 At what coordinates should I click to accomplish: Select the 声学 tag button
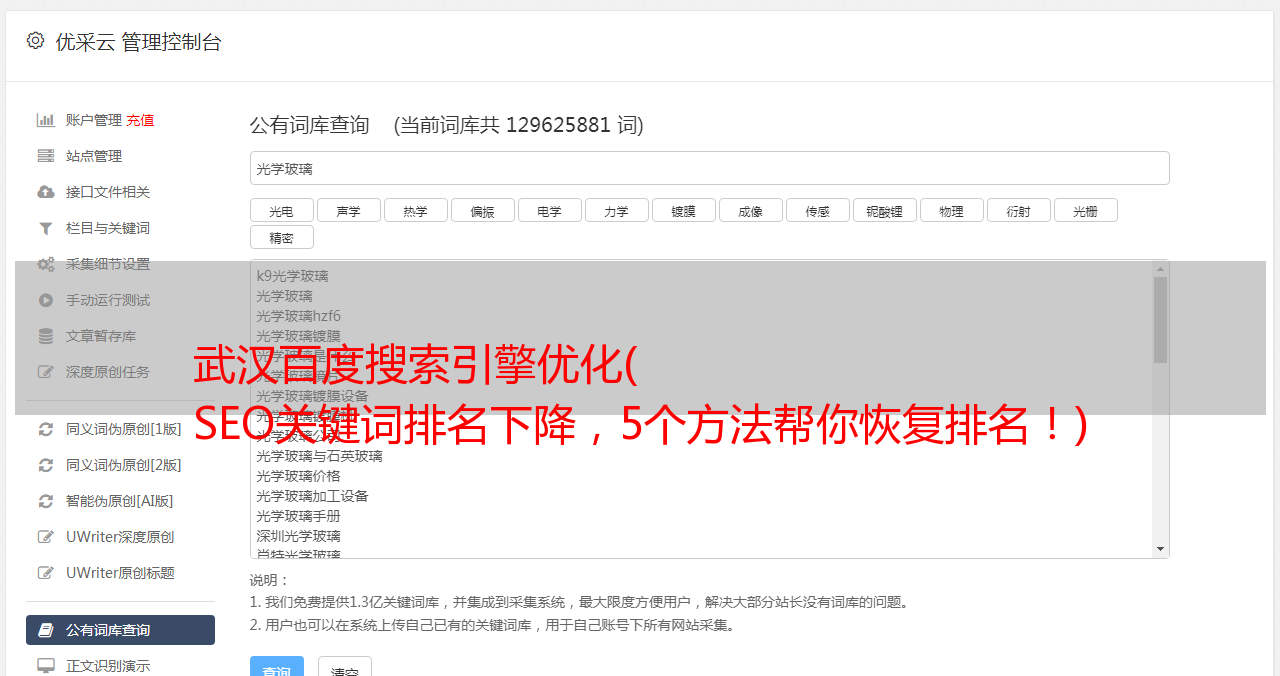(348, 210)
